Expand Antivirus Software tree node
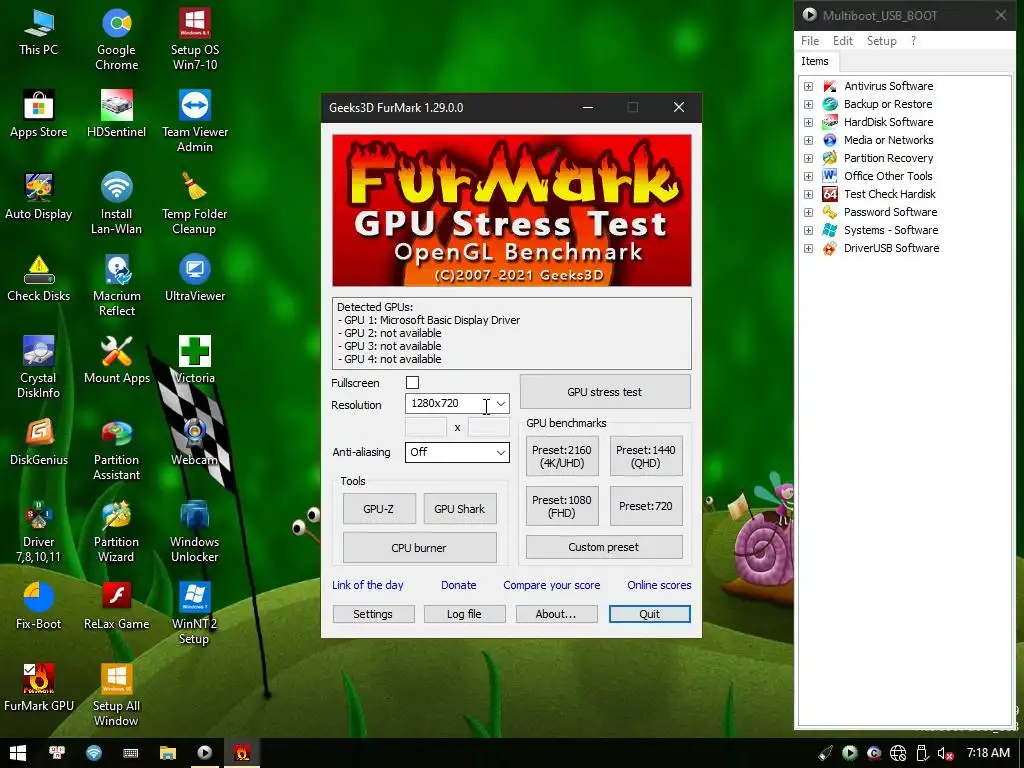The height and width of the screenshot is (768, 1024). 808,86
